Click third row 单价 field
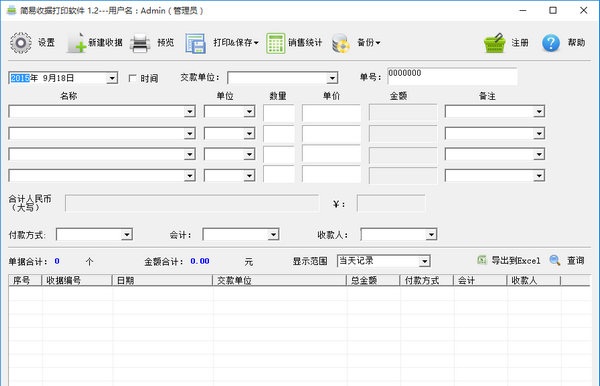The image size is (600, 386). pyautogui.click(x=331, y=154)
